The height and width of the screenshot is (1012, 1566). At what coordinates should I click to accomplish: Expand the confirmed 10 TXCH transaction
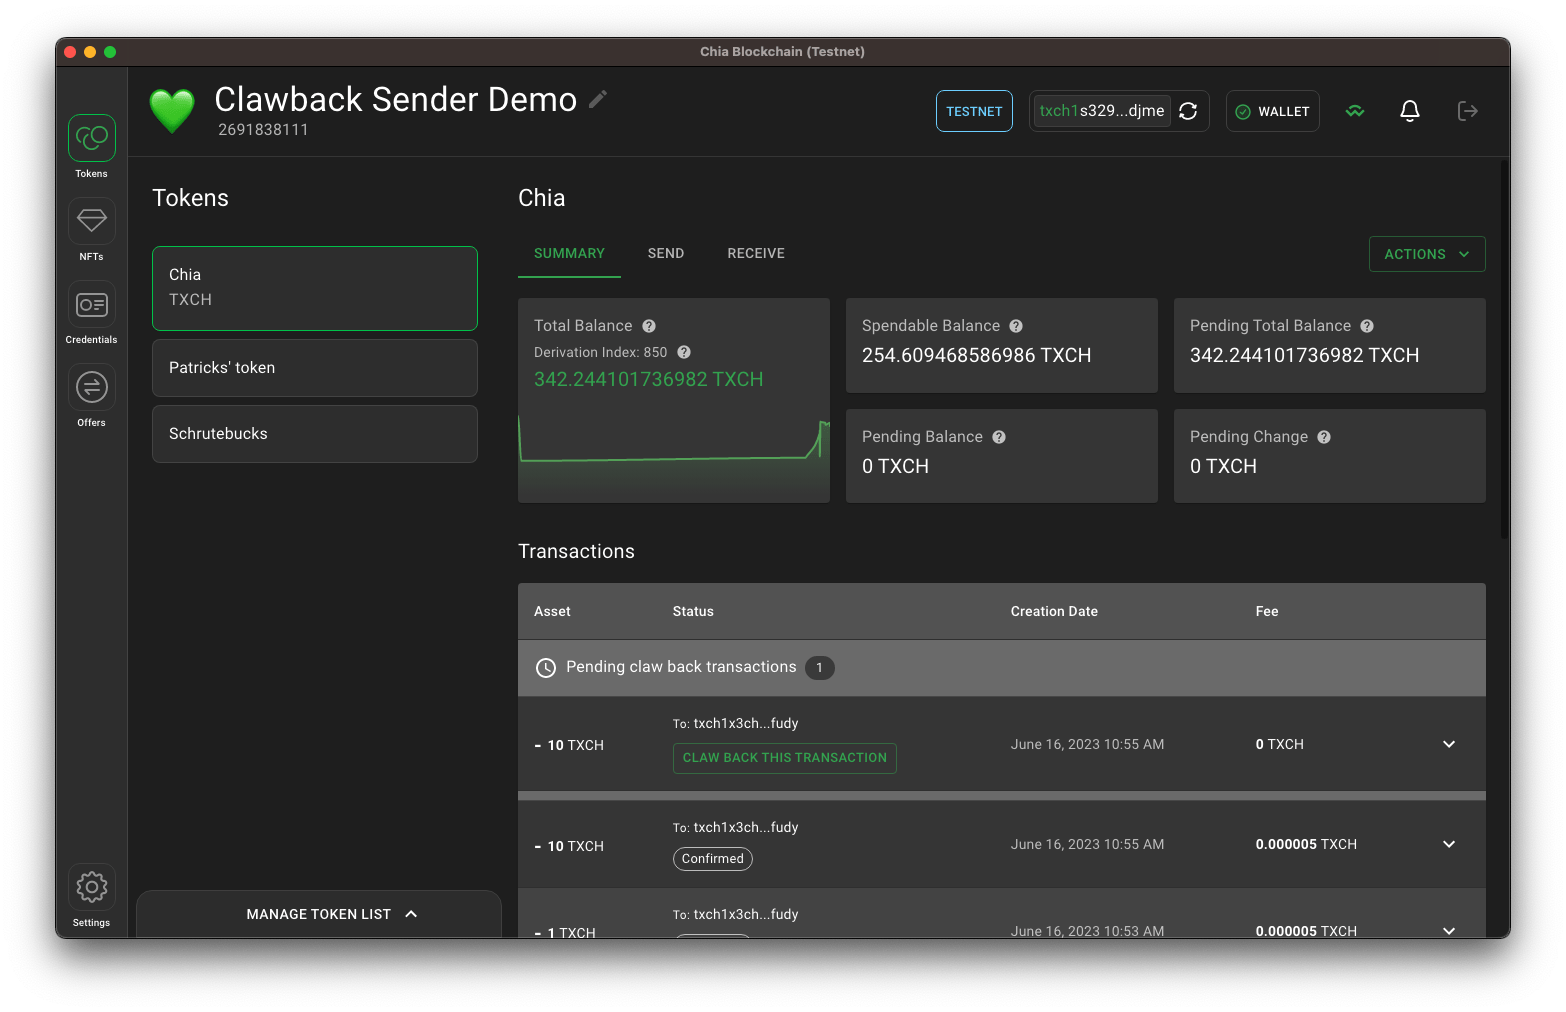pos(1449,844)
